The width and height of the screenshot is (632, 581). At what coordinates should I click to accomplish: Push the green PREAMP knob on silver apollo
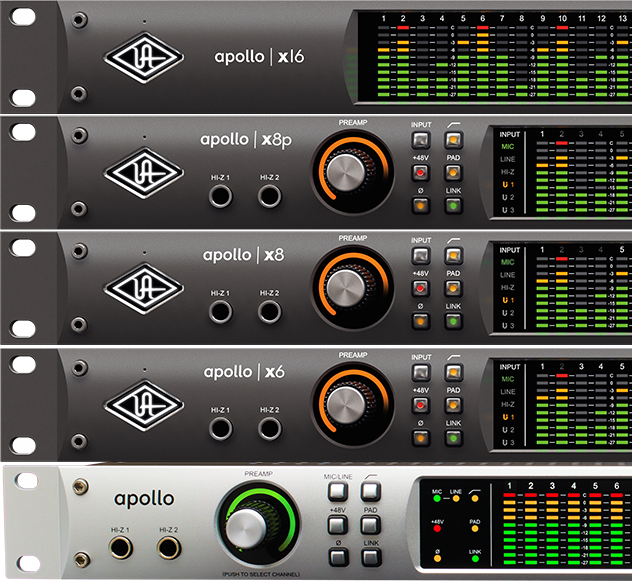[x=246, y=527]
